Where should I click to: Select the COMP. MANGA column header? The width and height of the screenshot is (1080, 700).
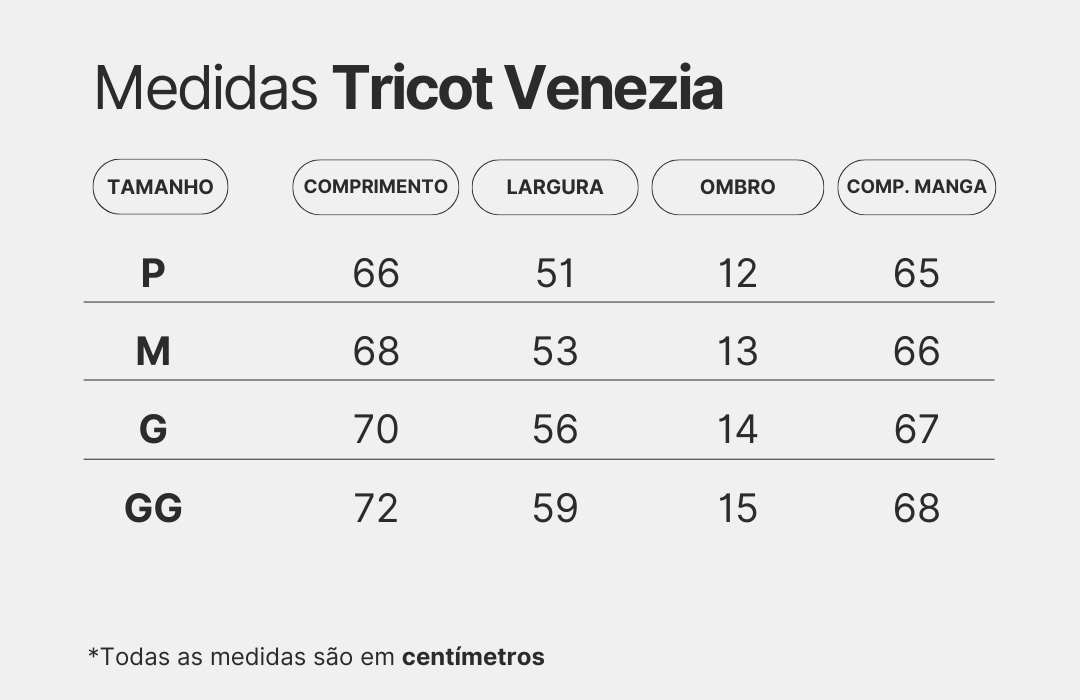click(916, 187)
